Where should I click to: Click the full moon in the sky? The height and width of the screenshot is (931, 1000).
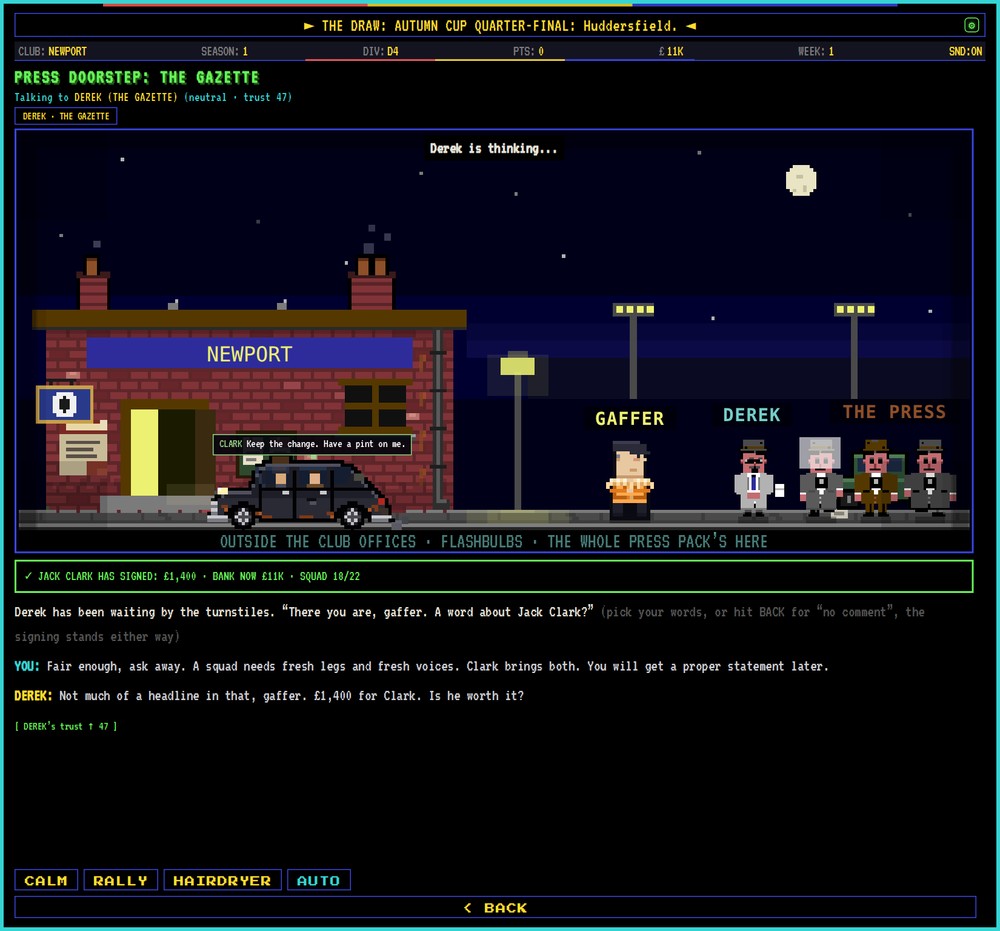click(801, 180)
